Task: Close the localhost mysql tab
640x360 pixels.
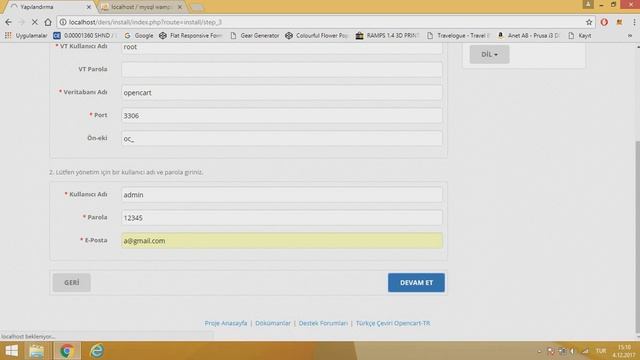Action: click(x=180, y=7)
